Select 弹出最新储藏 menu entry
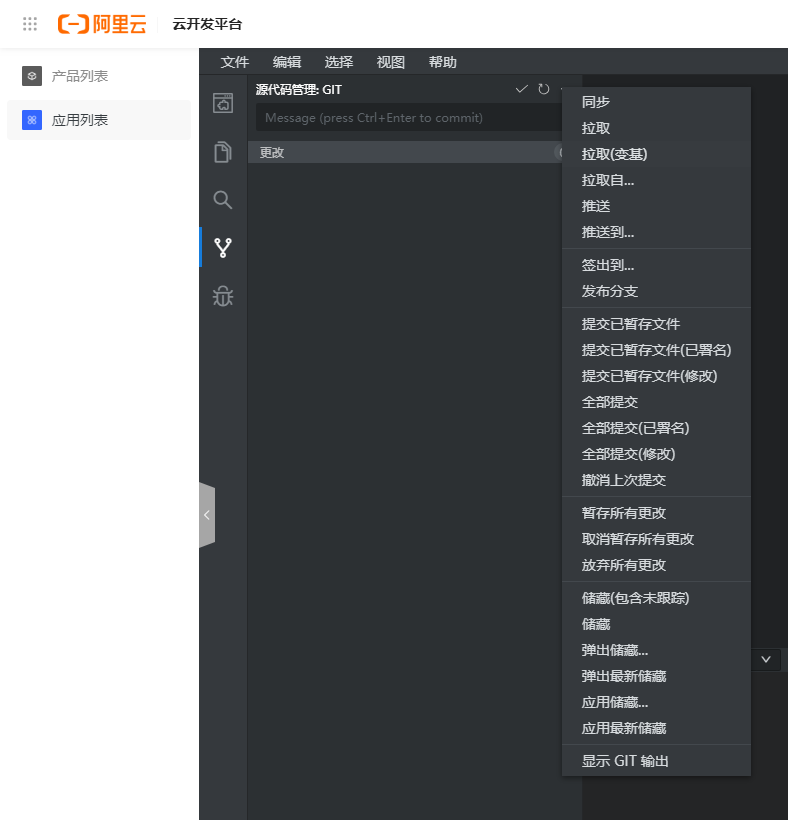 [656, 676]
